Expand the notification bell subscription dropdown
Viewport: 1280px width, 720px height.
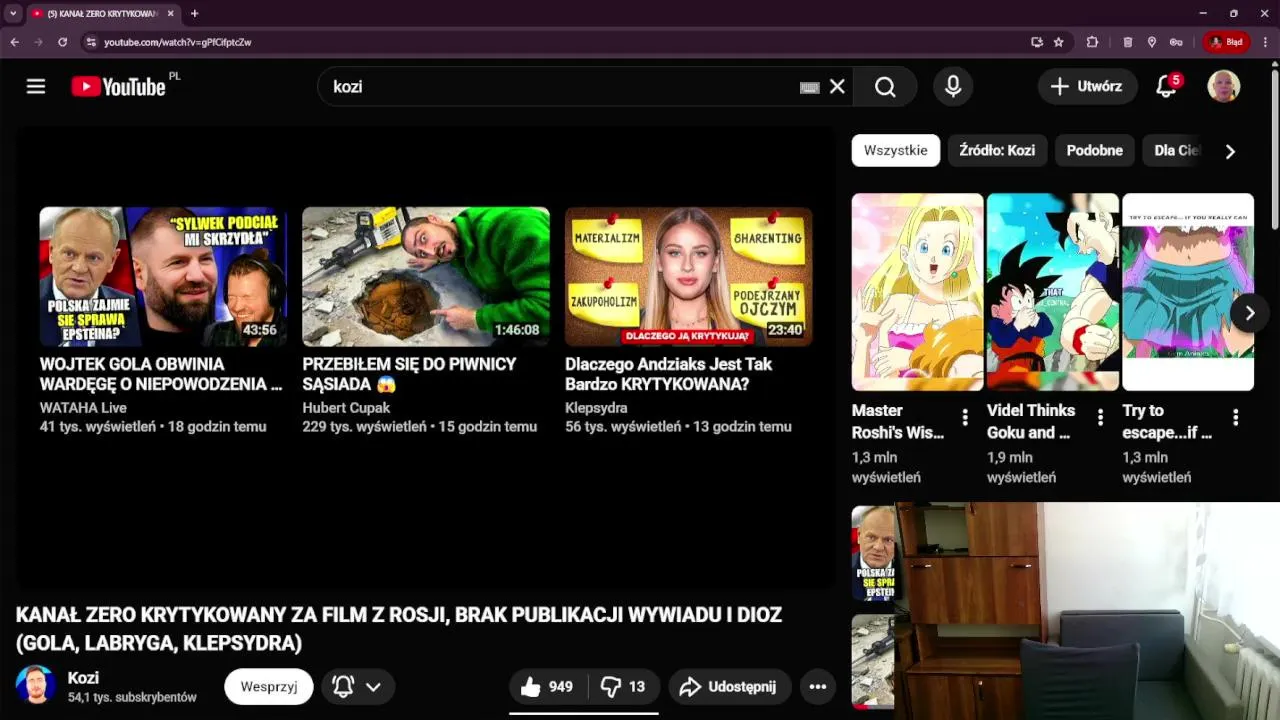pos(373,687)
